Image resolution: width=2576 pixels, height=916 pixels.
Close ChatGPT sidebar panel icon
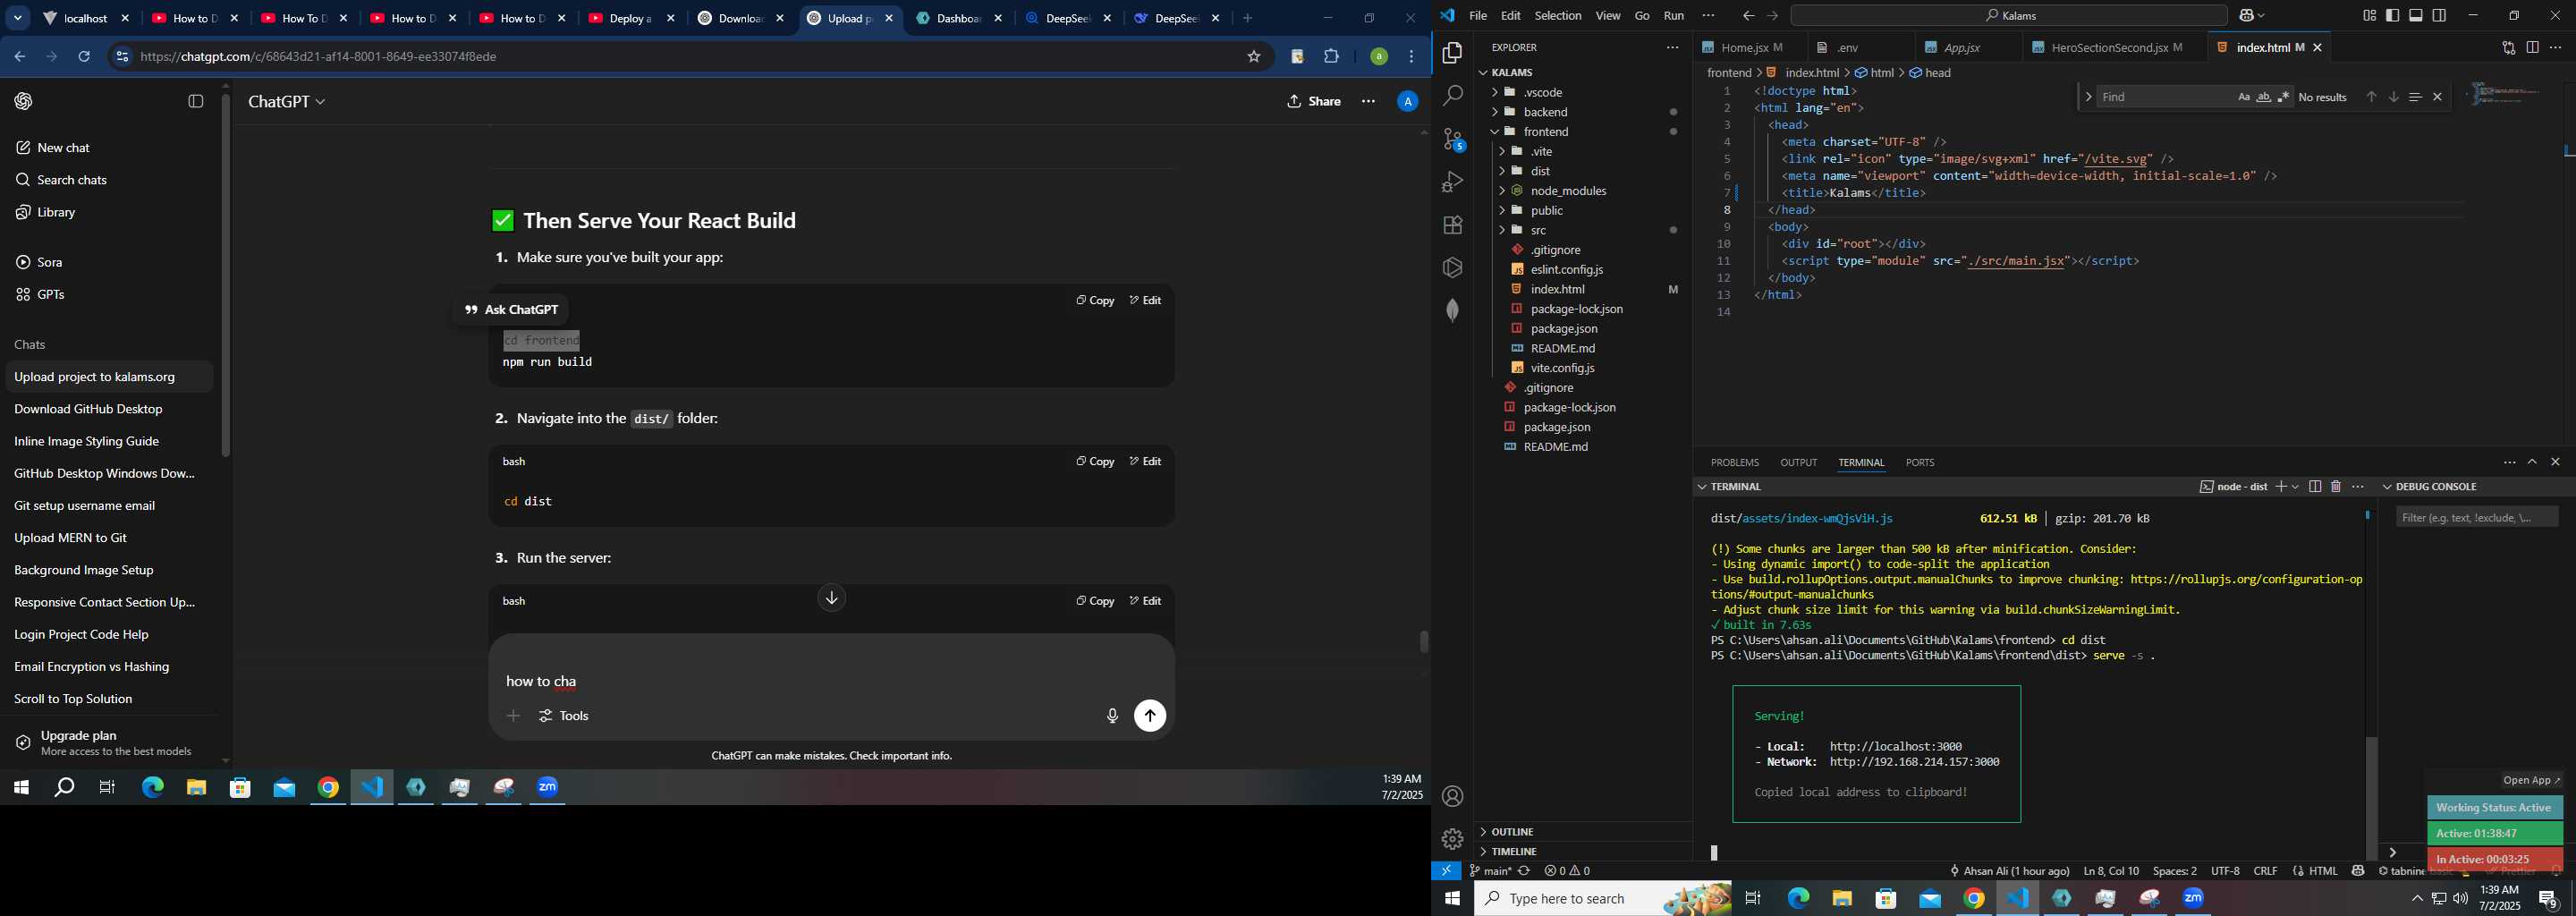click(196, 101)
